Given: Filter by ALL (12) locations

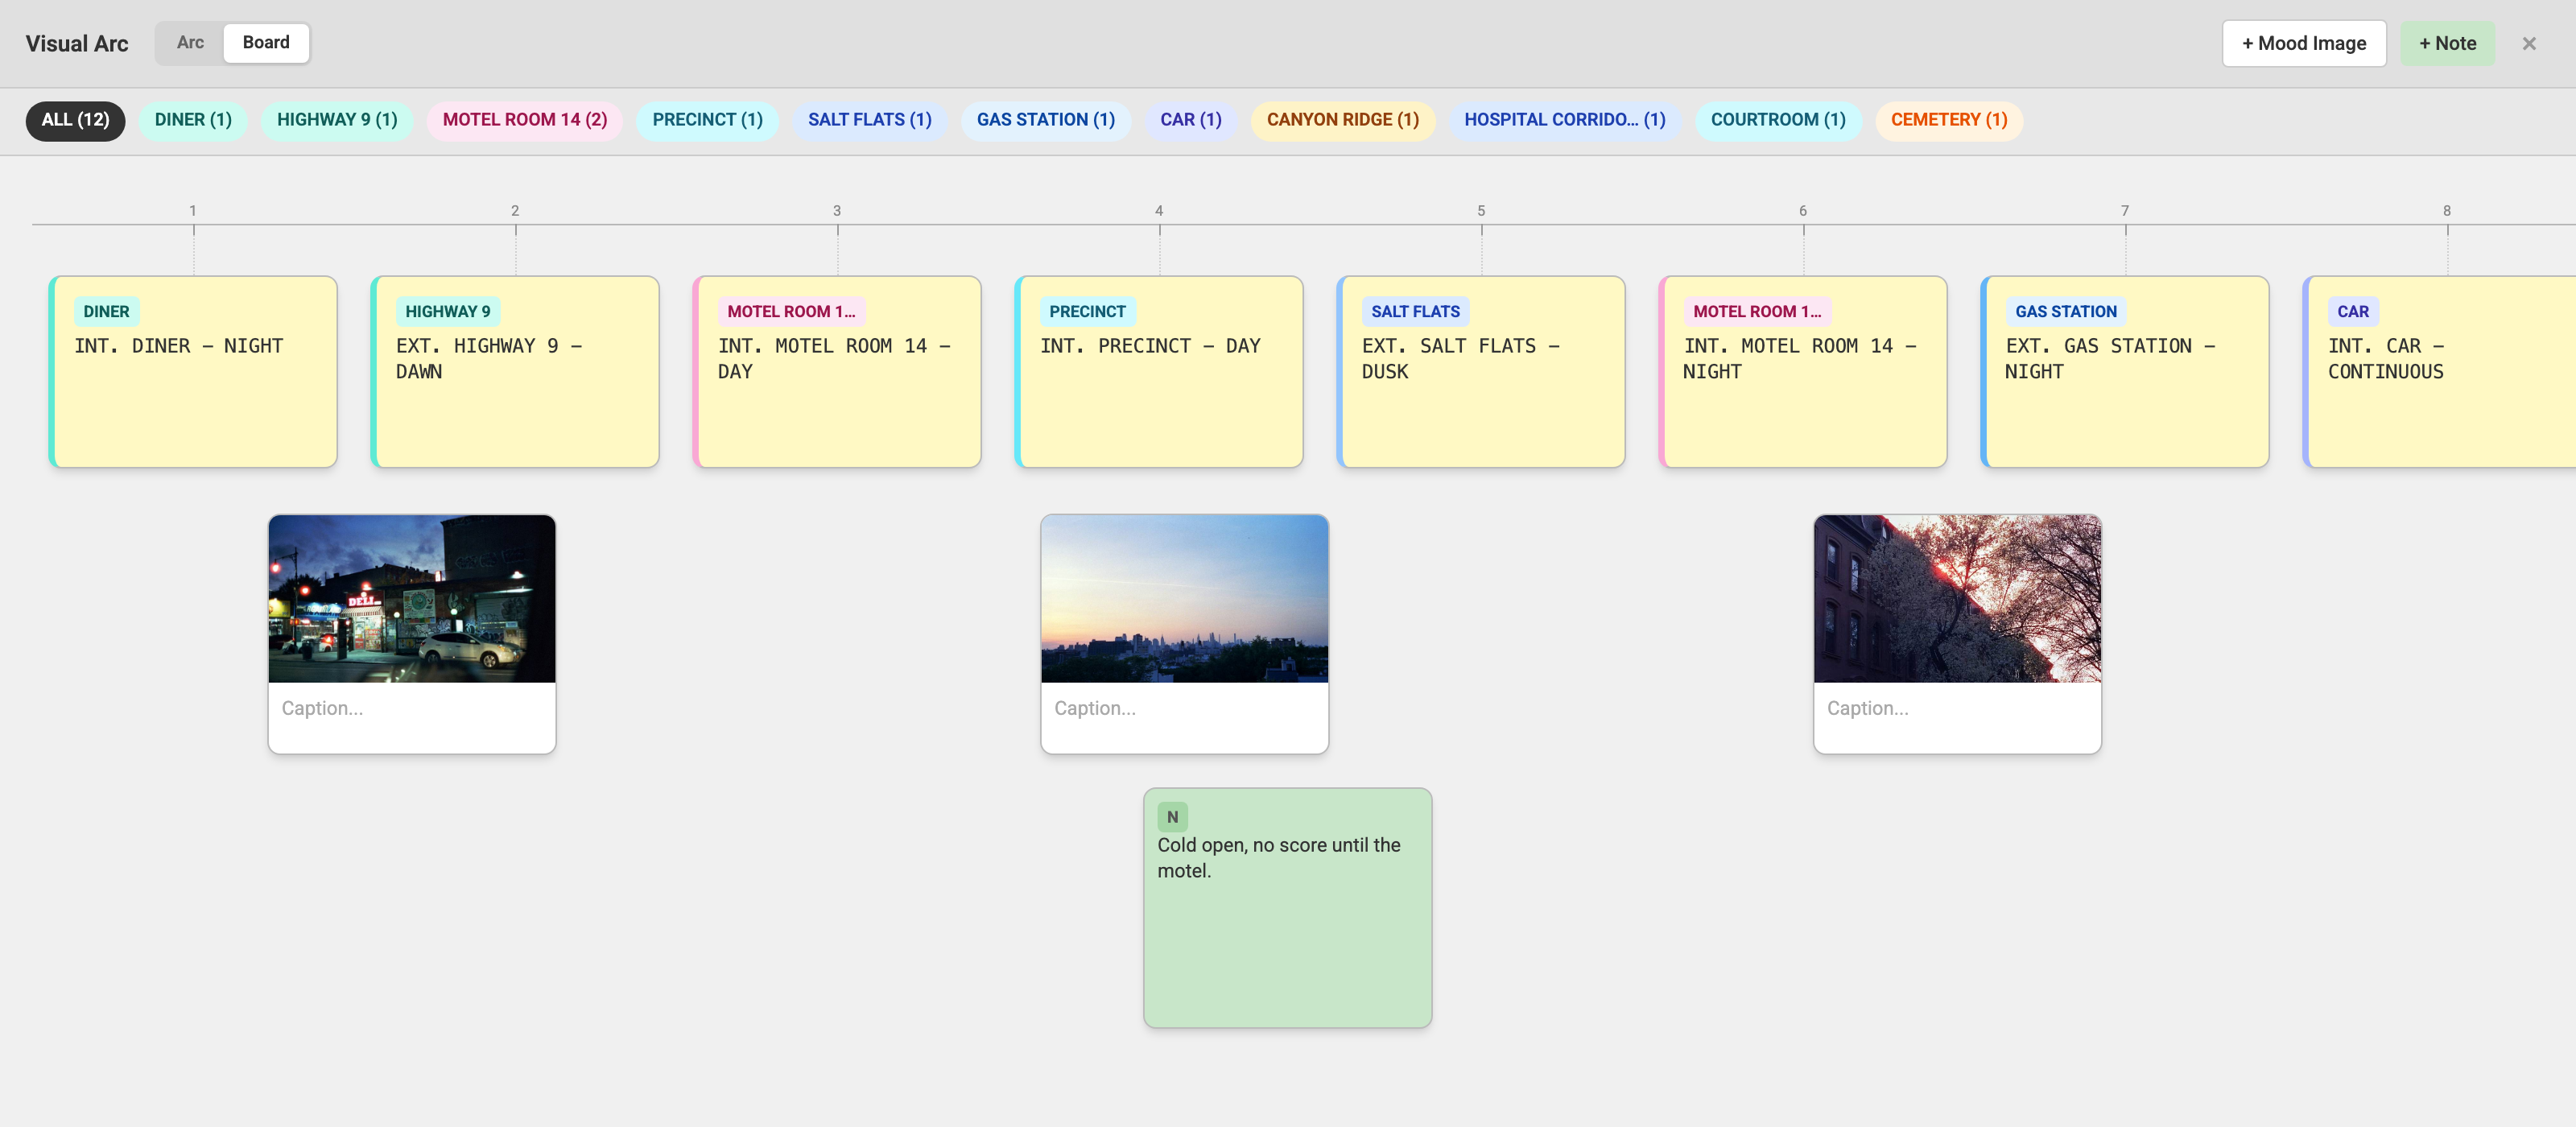Looking at the screenshot, I should tap(75, 120).
